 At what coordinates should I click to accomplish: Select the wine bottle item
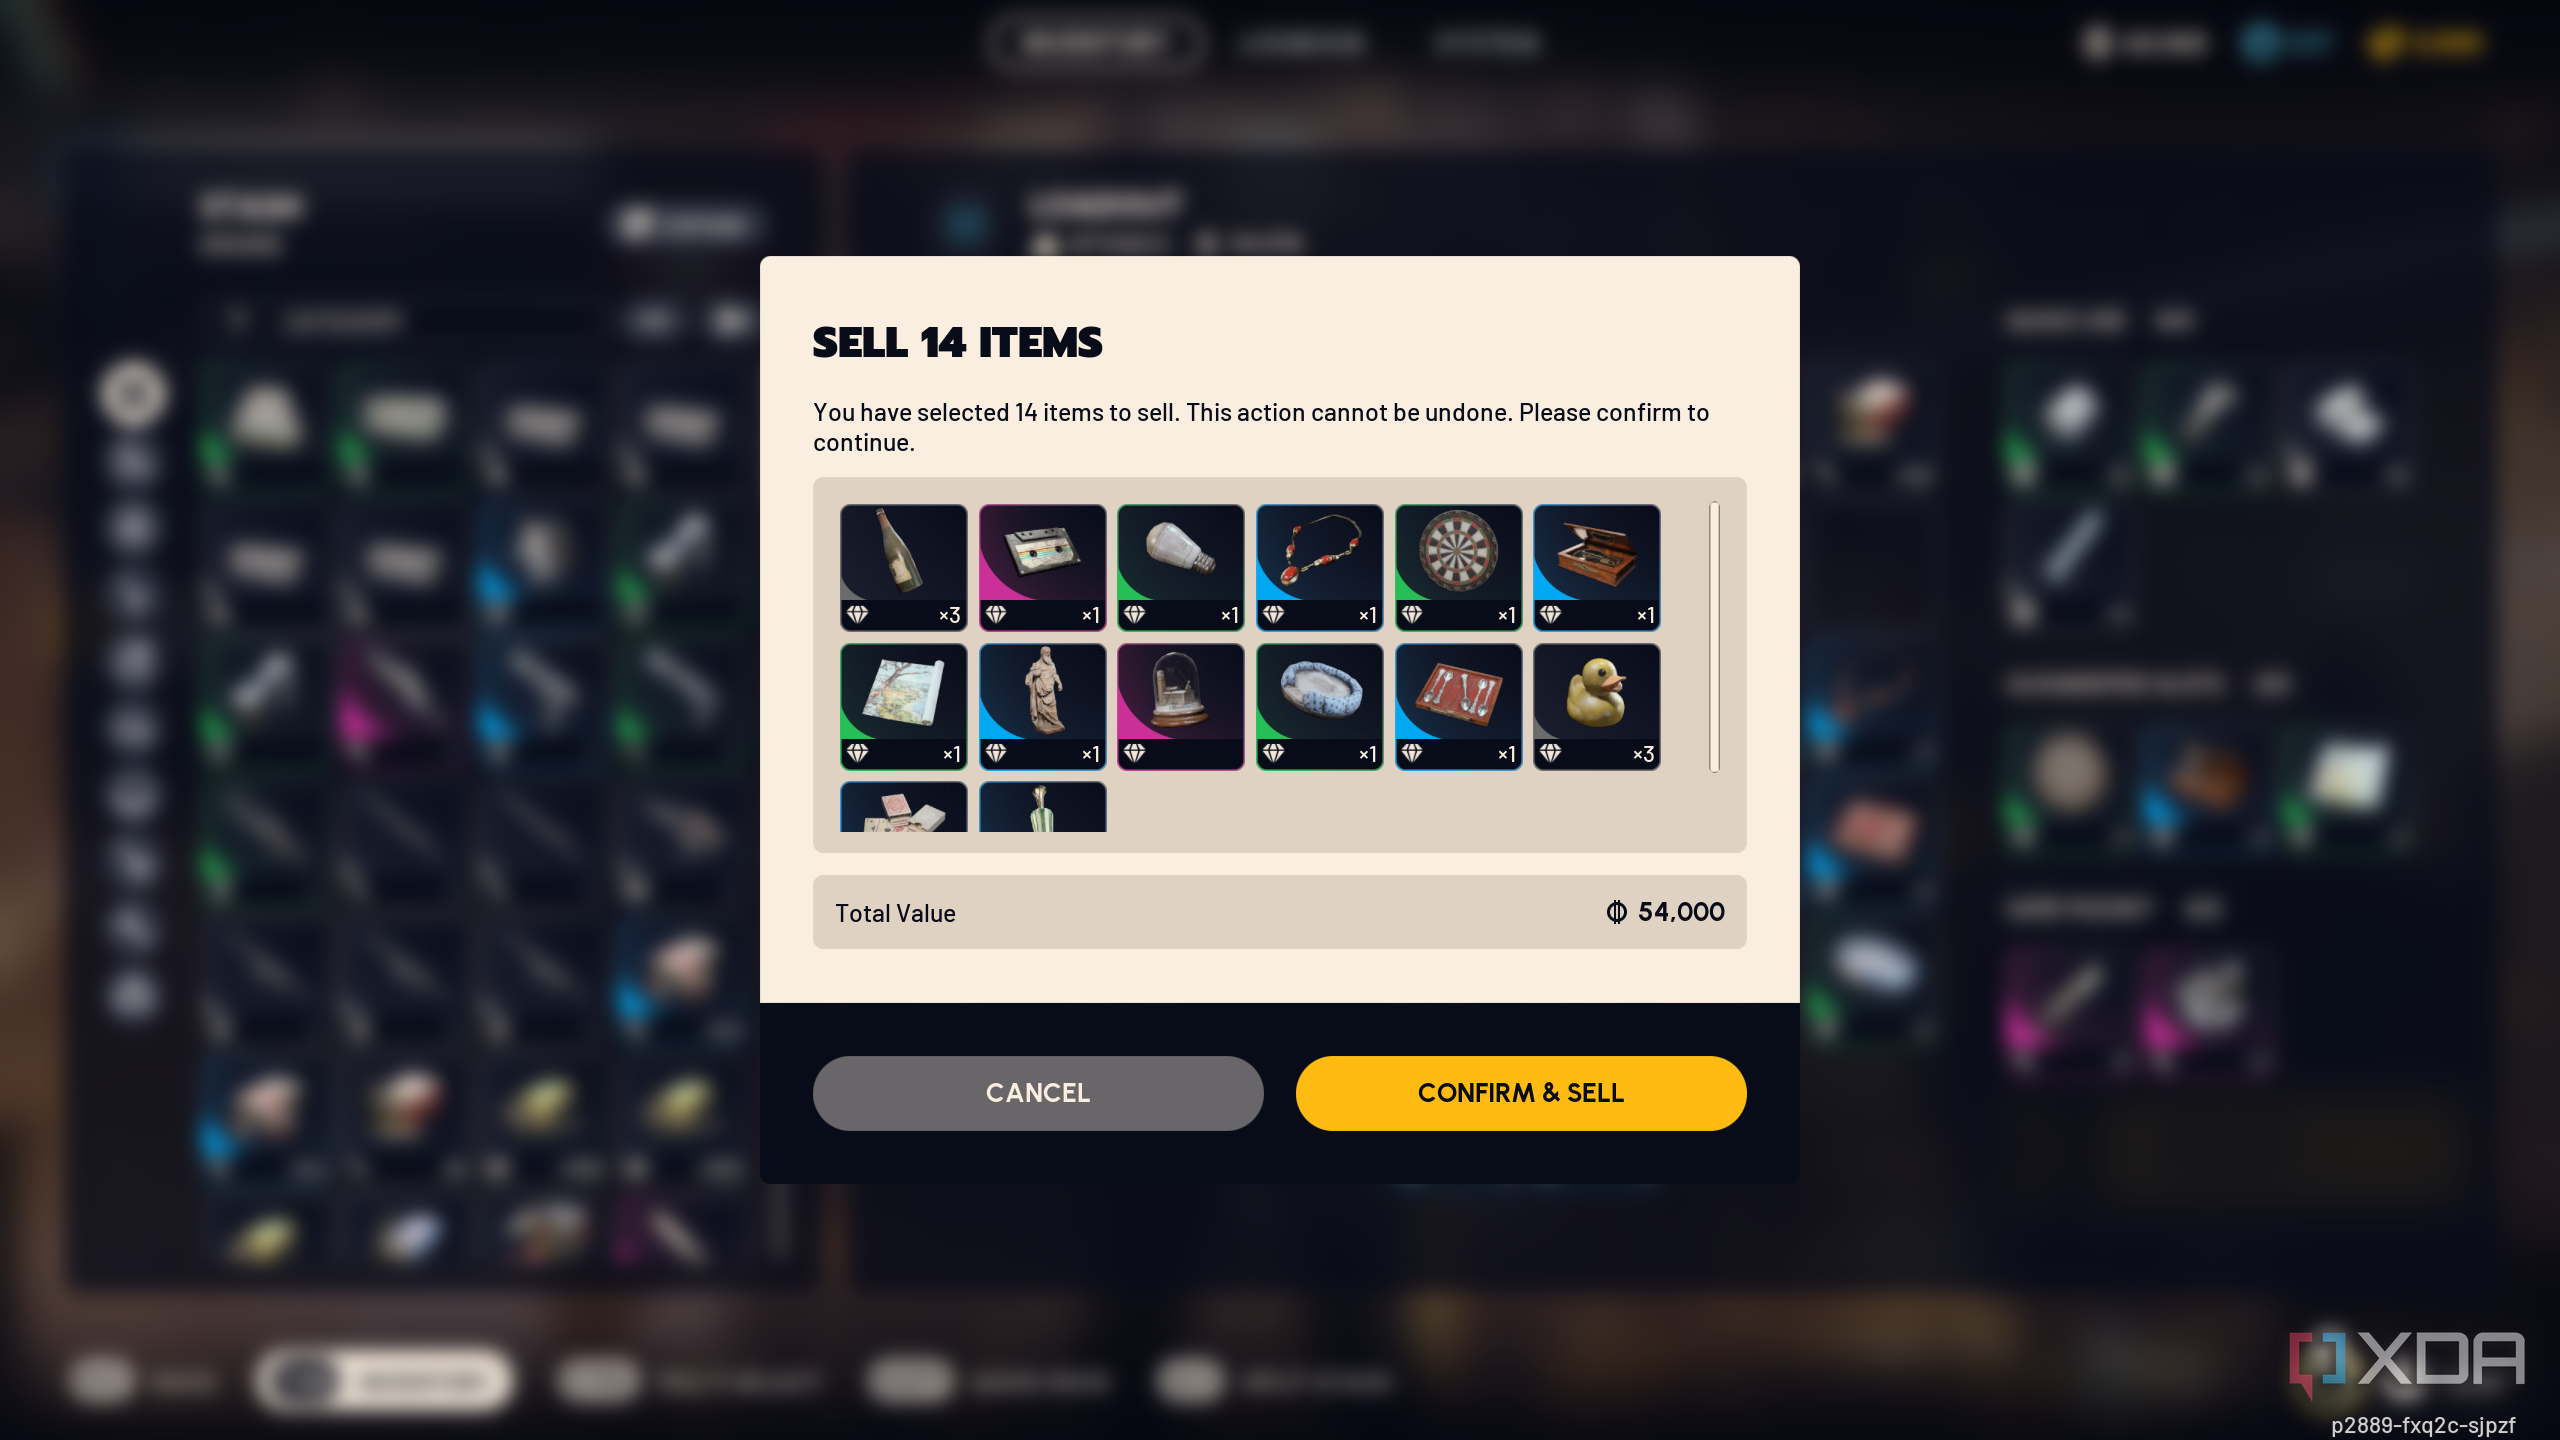pos(903,567)
